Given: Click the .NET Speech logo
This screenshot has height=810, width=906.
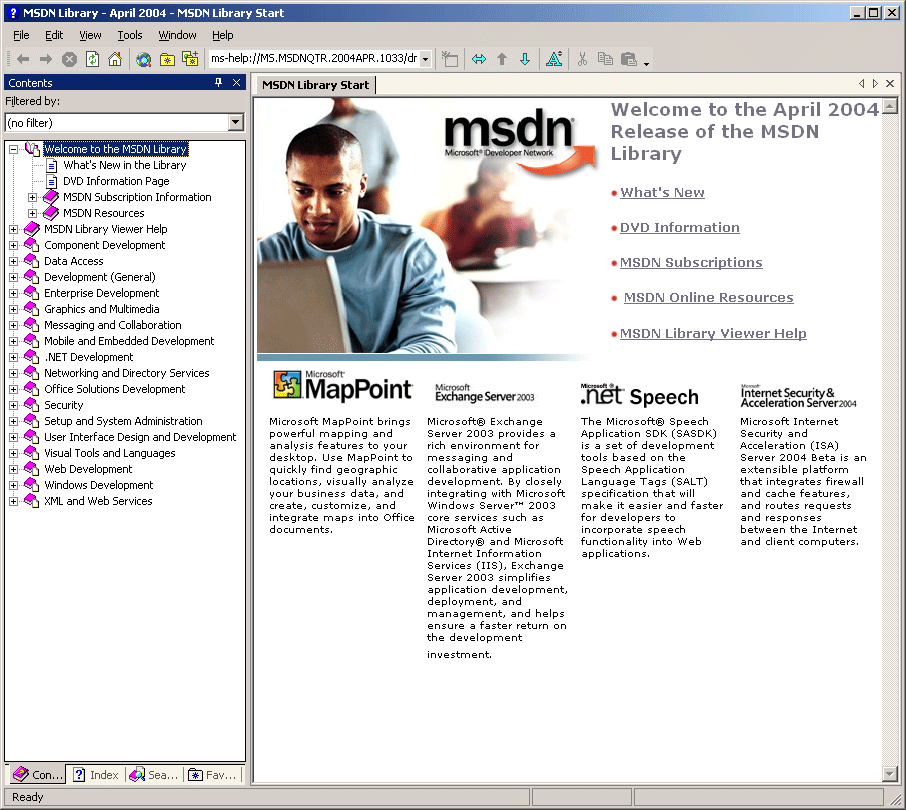Looking at the screenshot, I should (x=640, y=394).
